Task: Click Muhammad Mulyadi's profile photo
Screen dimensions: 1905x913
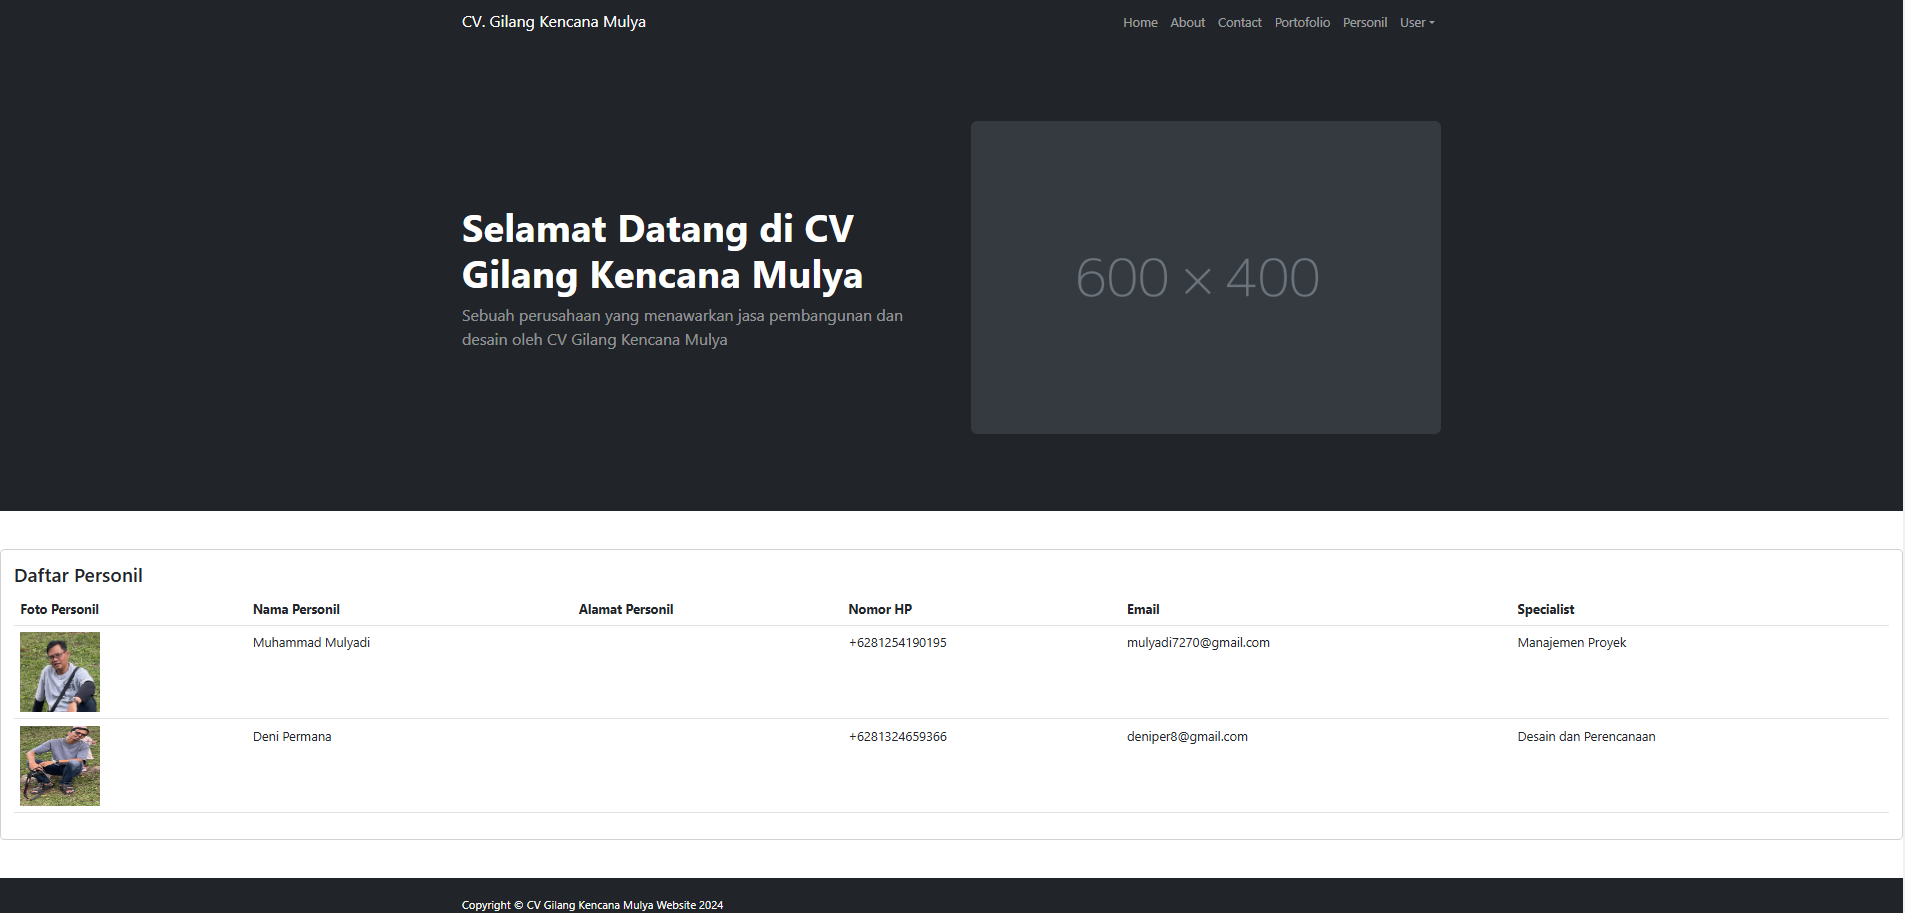Action: [59, 671]
